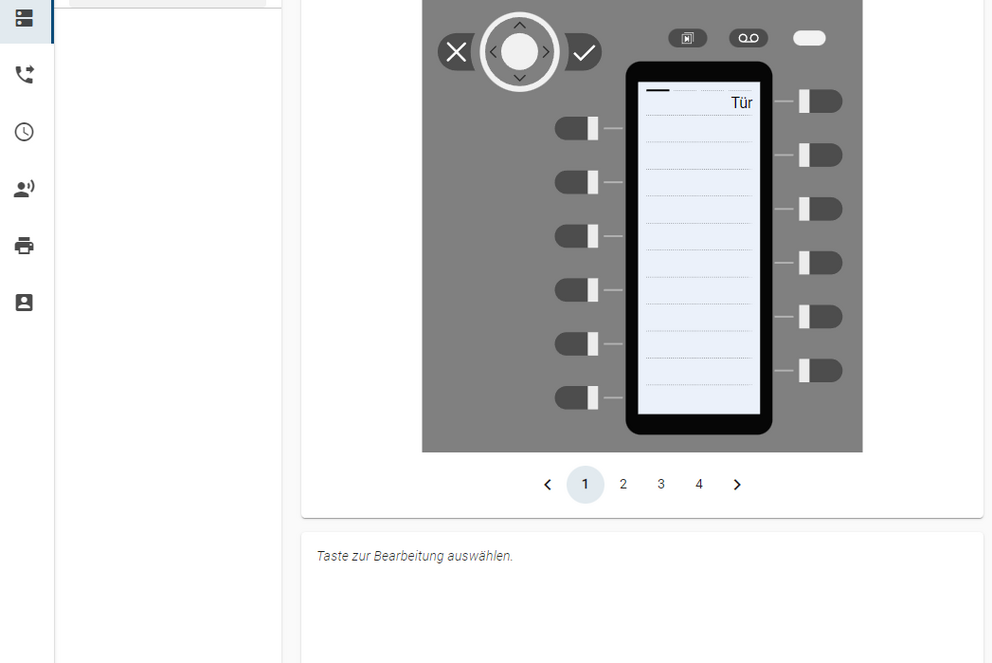
Task: Click the server/dashboard icon in sidebar
Action: [x=24, y=18]
